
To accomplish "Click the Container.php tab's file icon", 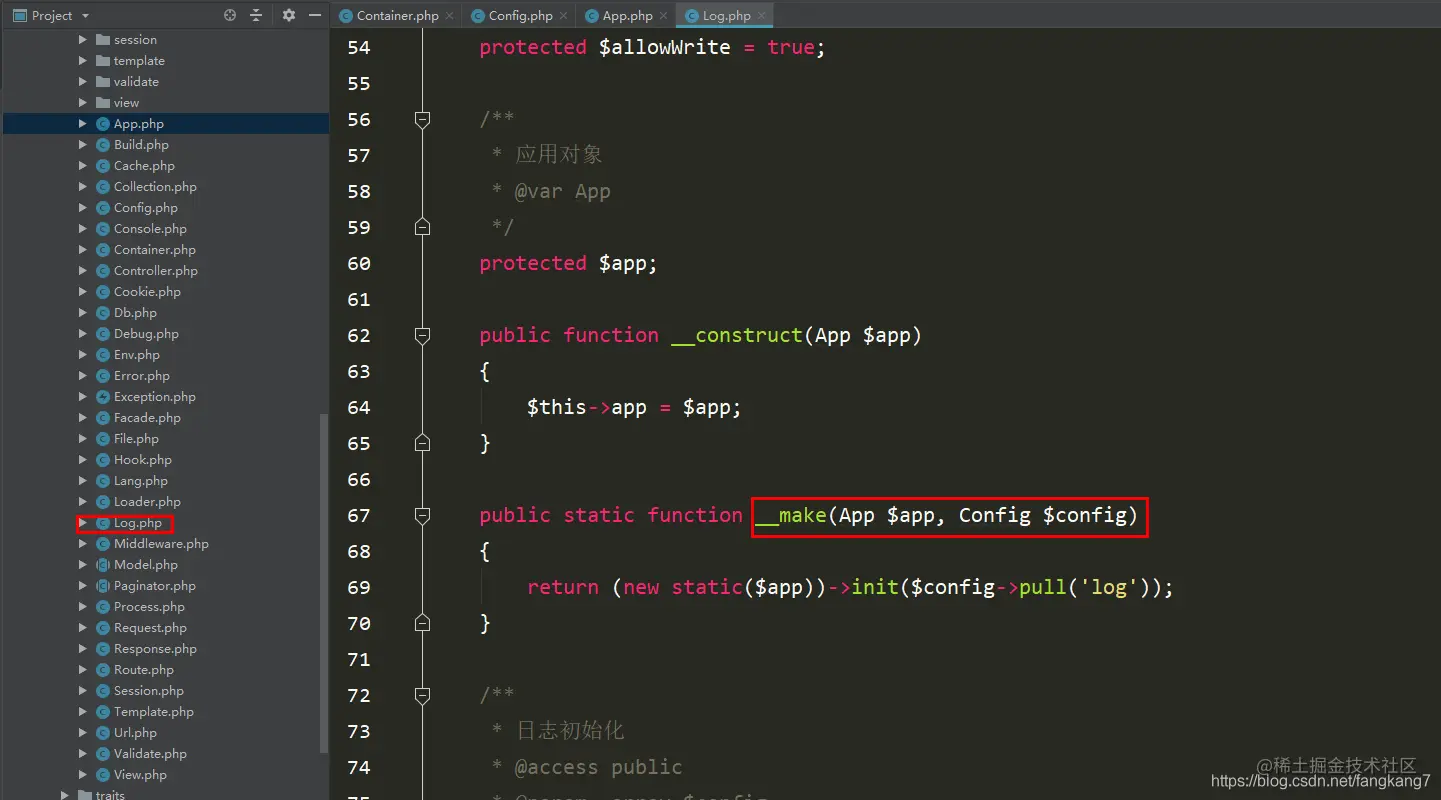I will point(346,16).
